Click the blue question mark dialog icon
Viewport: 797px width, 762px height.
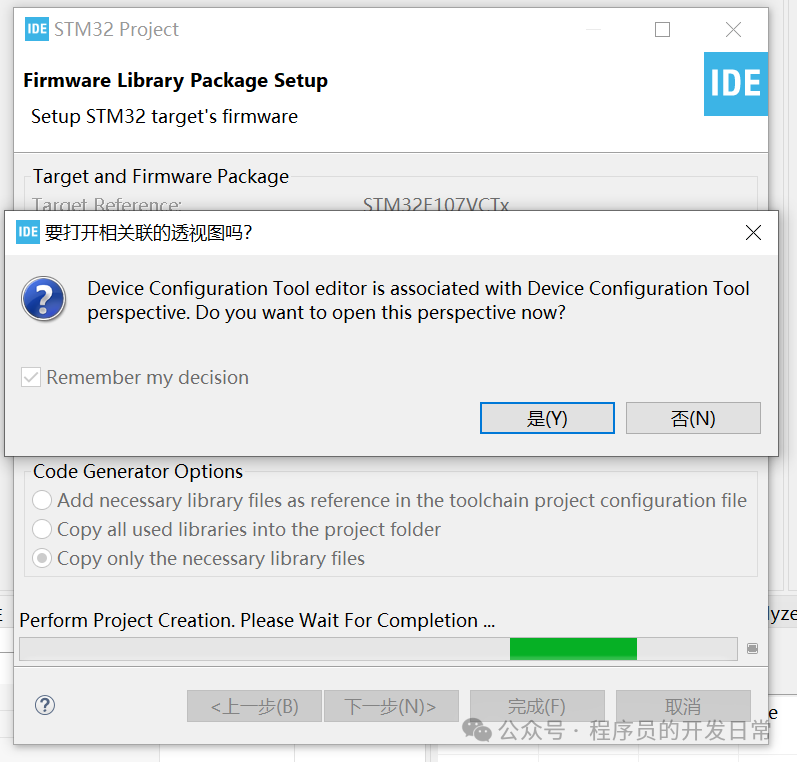click(x=43, y=299)
